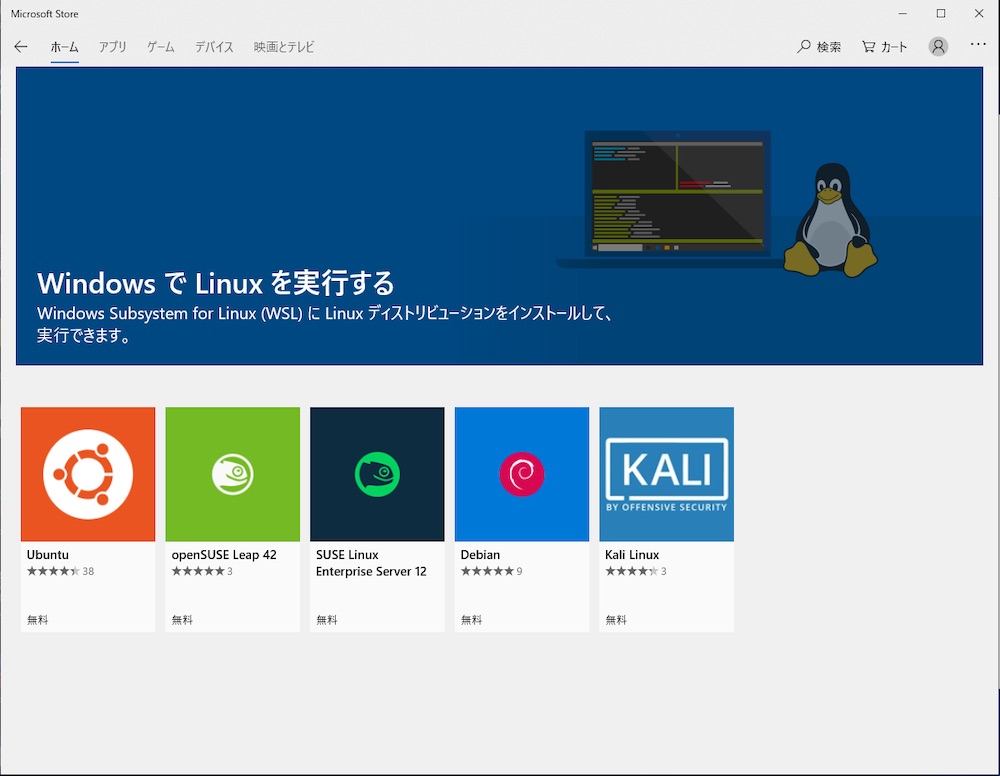
Task: Open the user account avatar
Action: click(x=938, y=47)
